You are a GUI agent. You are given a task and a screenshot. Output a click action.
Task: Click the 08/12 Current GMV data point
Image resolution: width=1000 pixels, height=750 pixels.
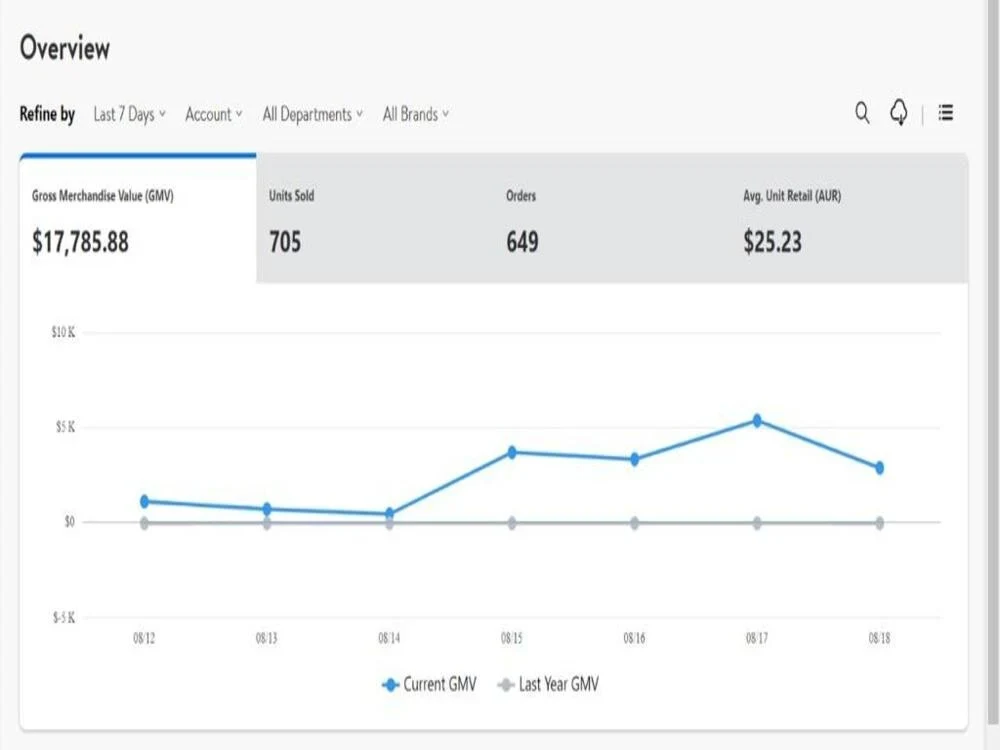point(144,501)
